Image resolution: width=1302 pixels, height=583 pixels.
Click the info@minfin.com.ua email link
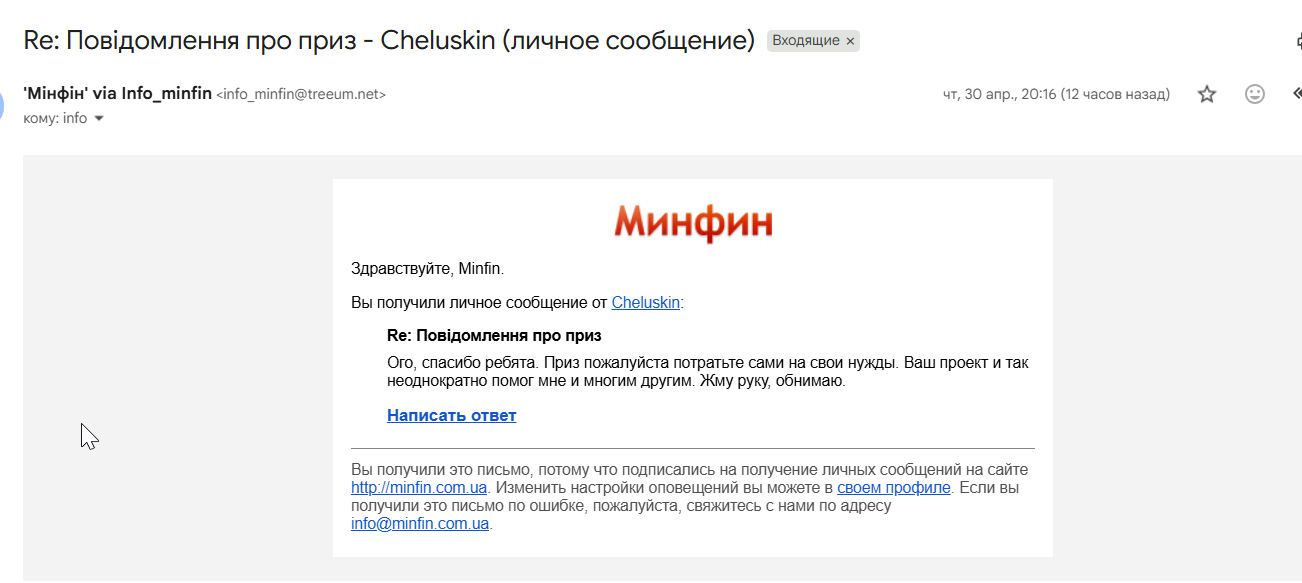[x=420, y=523]
